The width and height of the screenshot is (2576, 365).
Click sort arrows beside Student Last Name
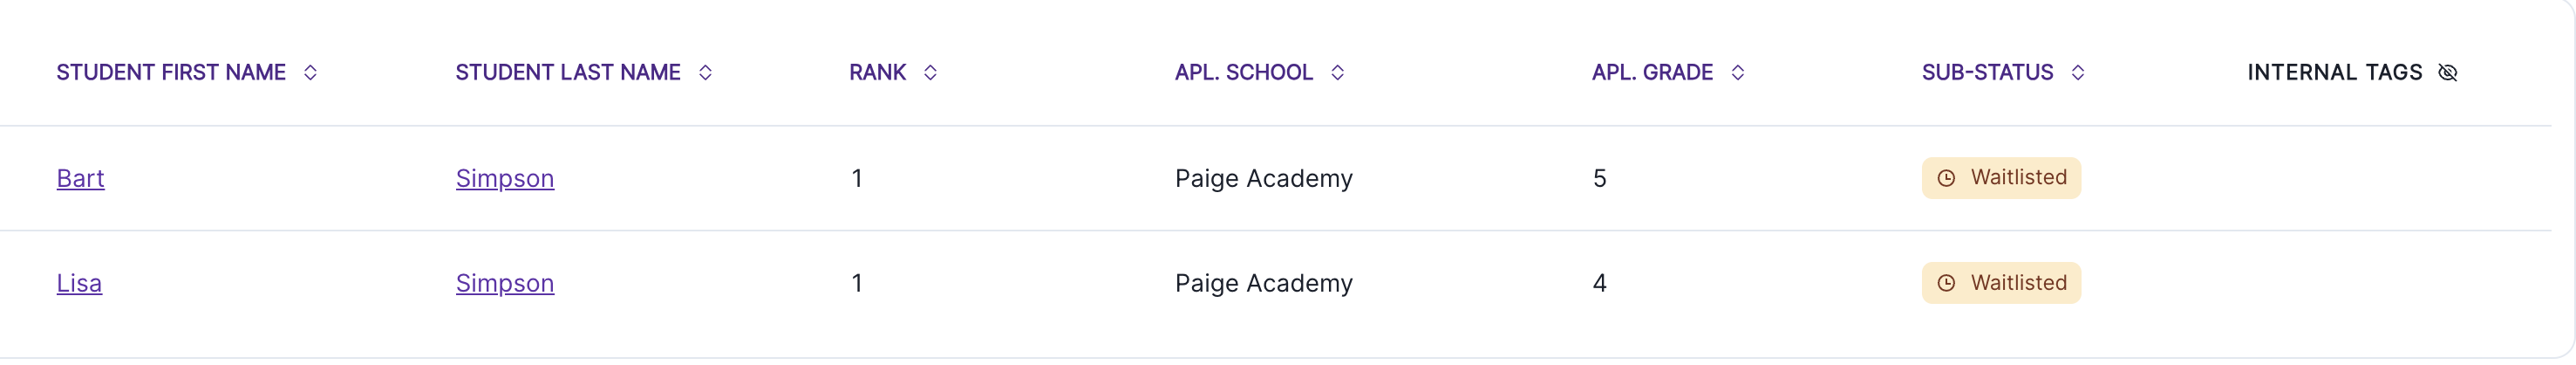point(705,72)
